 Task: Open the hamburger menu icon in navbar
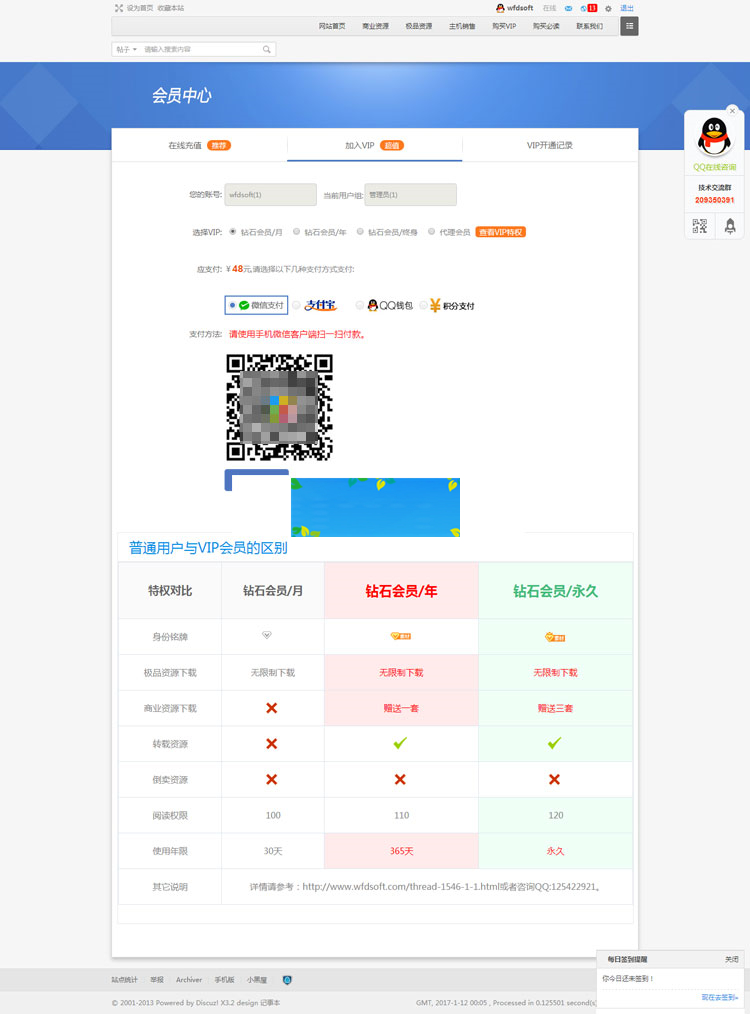[629, 26]
